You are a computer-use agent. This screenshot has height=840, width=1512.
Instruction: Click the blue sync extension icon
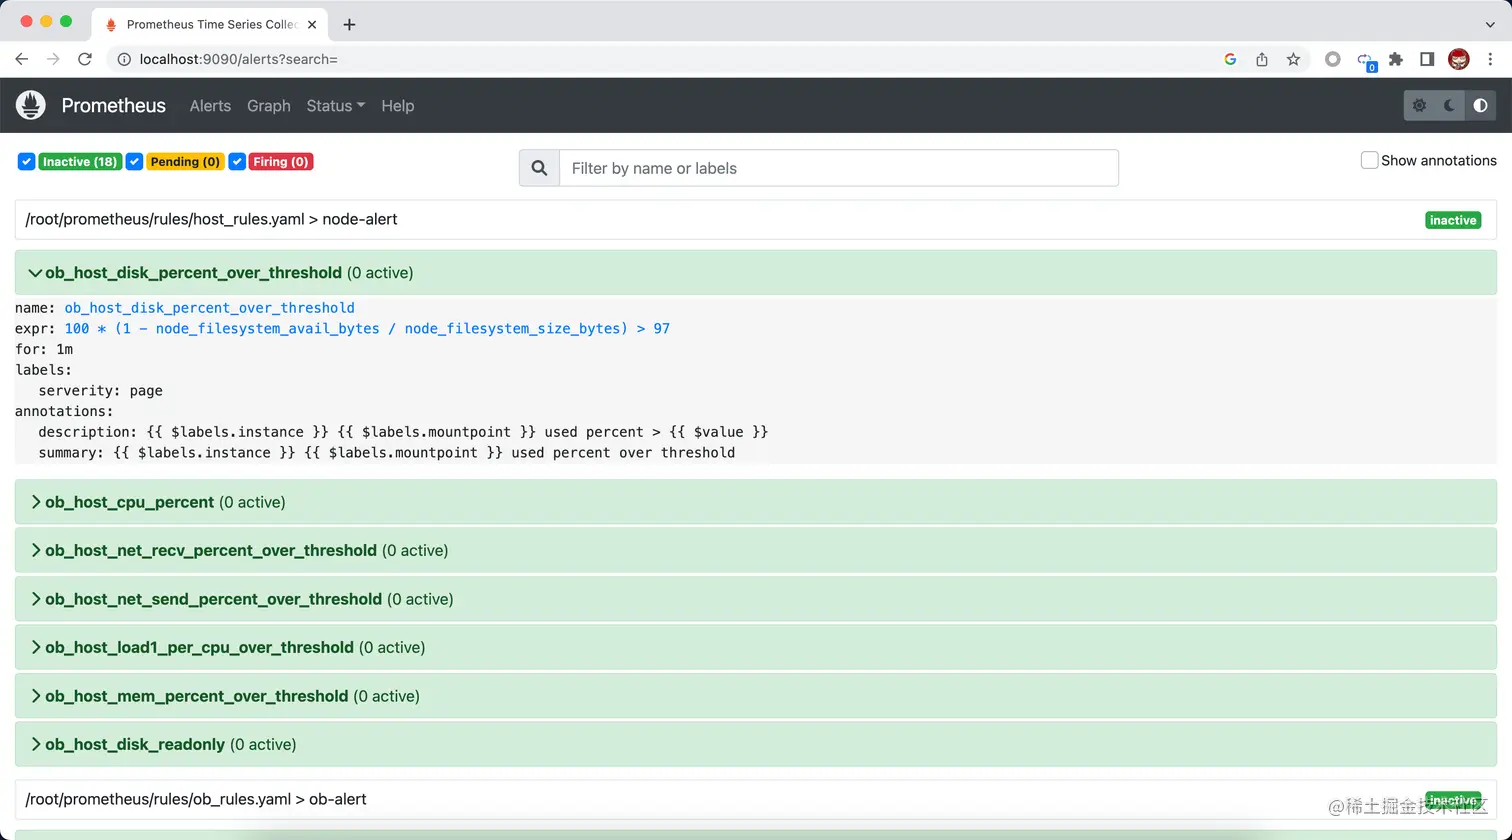1365,60
